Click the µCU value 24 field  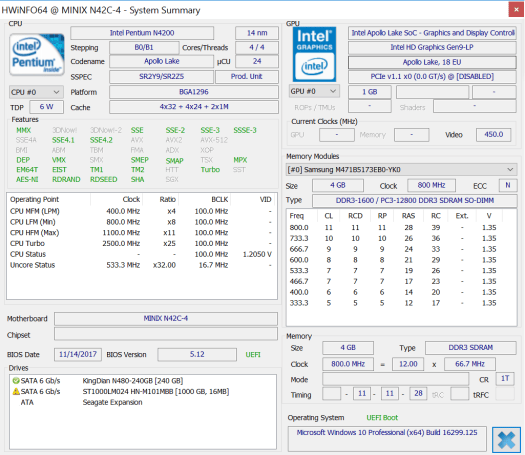(257, 62)
